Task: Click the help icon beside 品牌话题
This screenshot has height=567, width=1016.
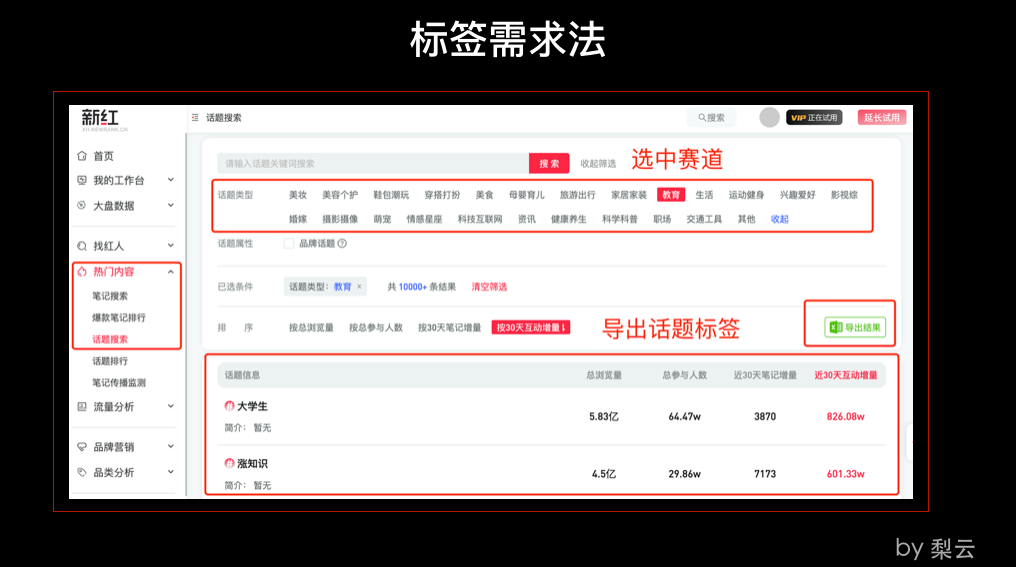Action: 342,244
